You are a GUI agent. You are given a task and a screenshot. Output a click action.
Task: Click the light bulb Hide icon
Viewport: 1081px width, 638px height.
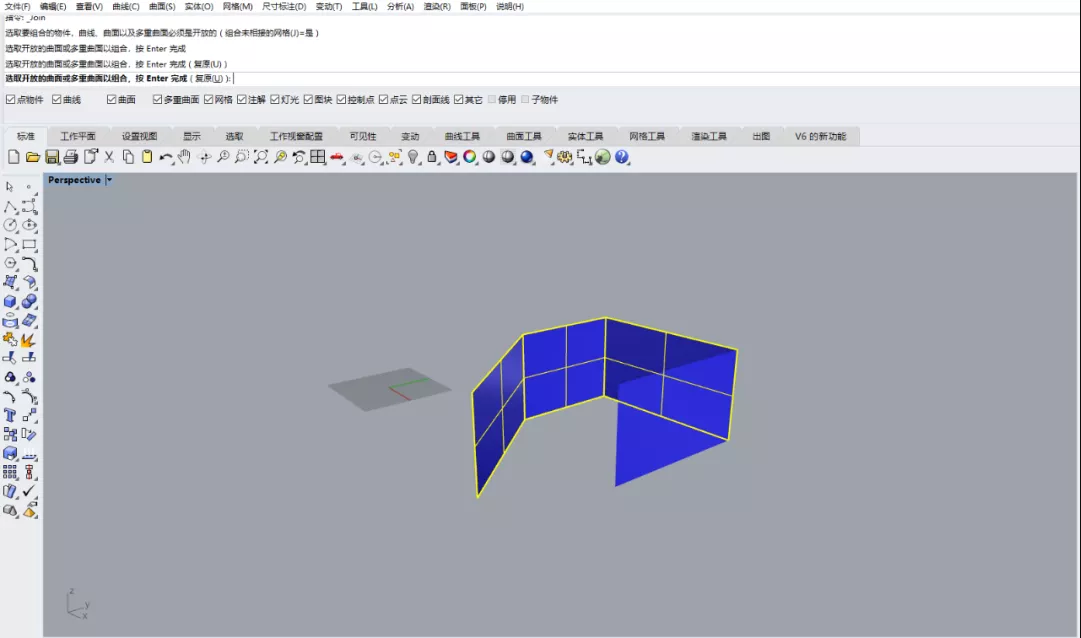[x=413, y=157]
